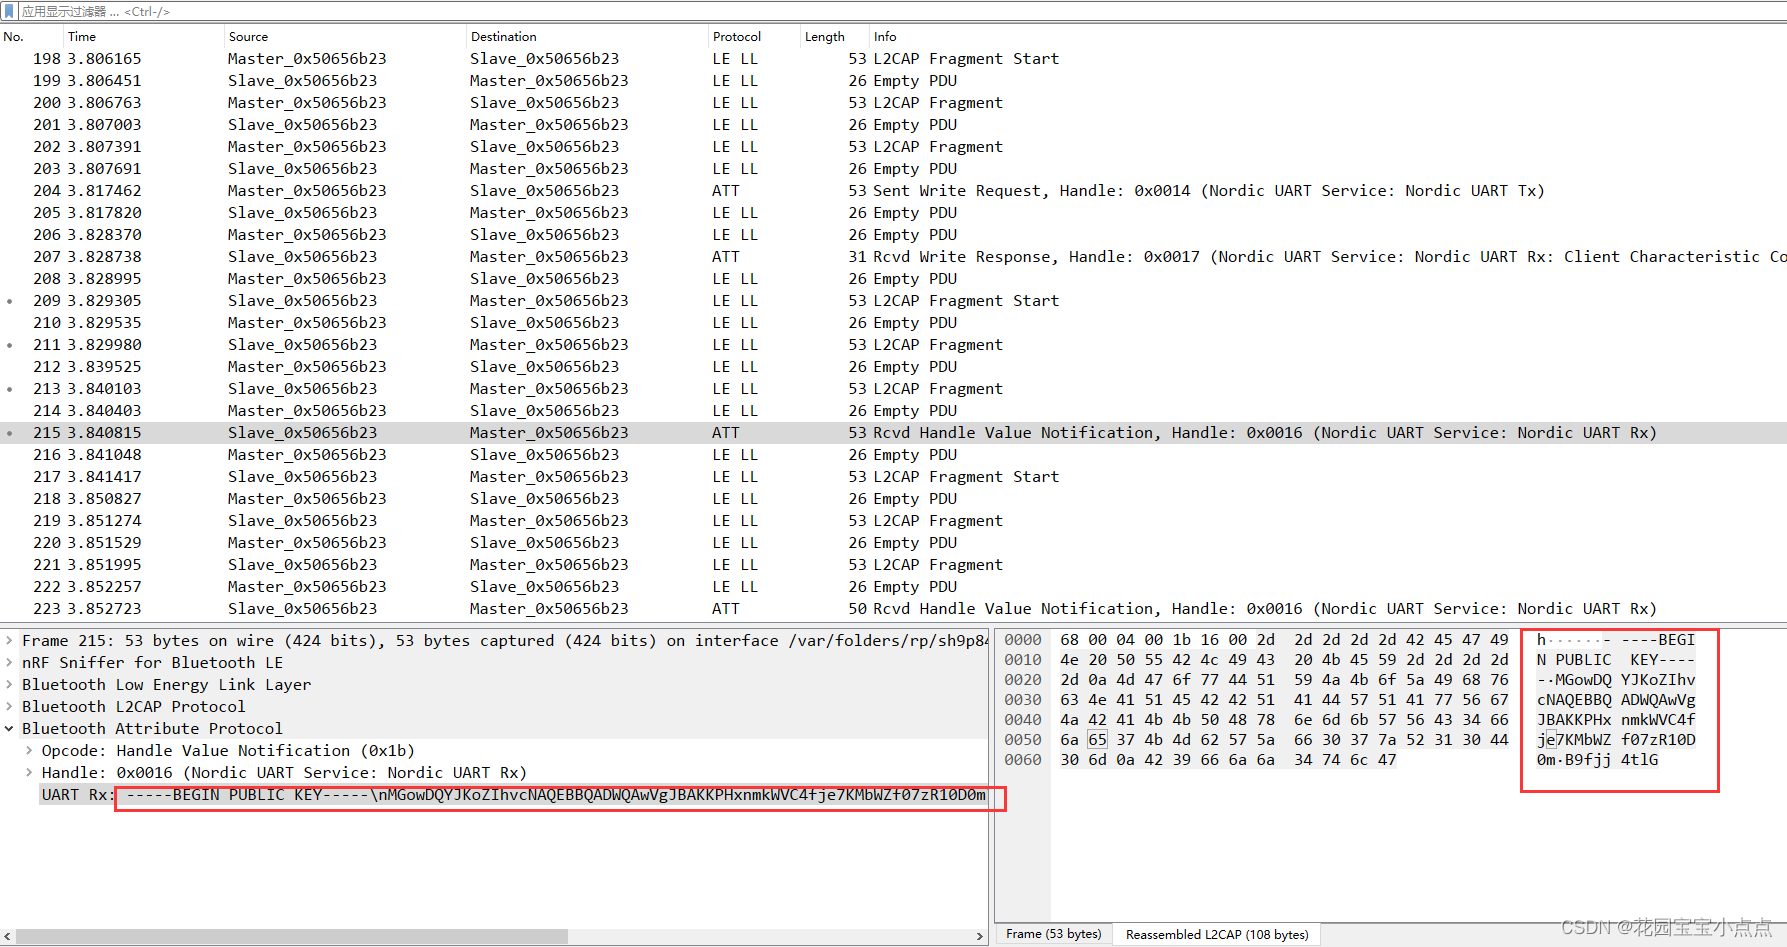Click the details pane horizontal scrollbar thumb
This screenshot has width=1787, height=947.
pos(292,937)
